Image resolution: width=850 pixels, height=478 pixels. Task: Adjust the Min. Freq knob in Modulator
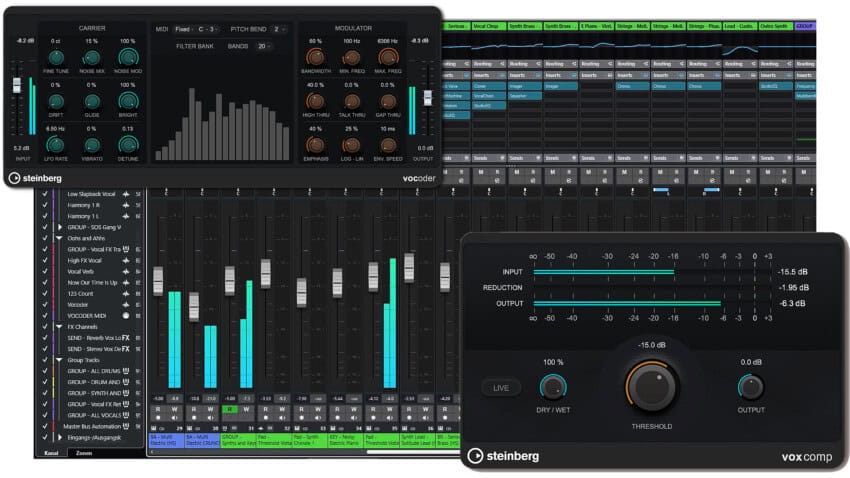(x=352, y=57)
